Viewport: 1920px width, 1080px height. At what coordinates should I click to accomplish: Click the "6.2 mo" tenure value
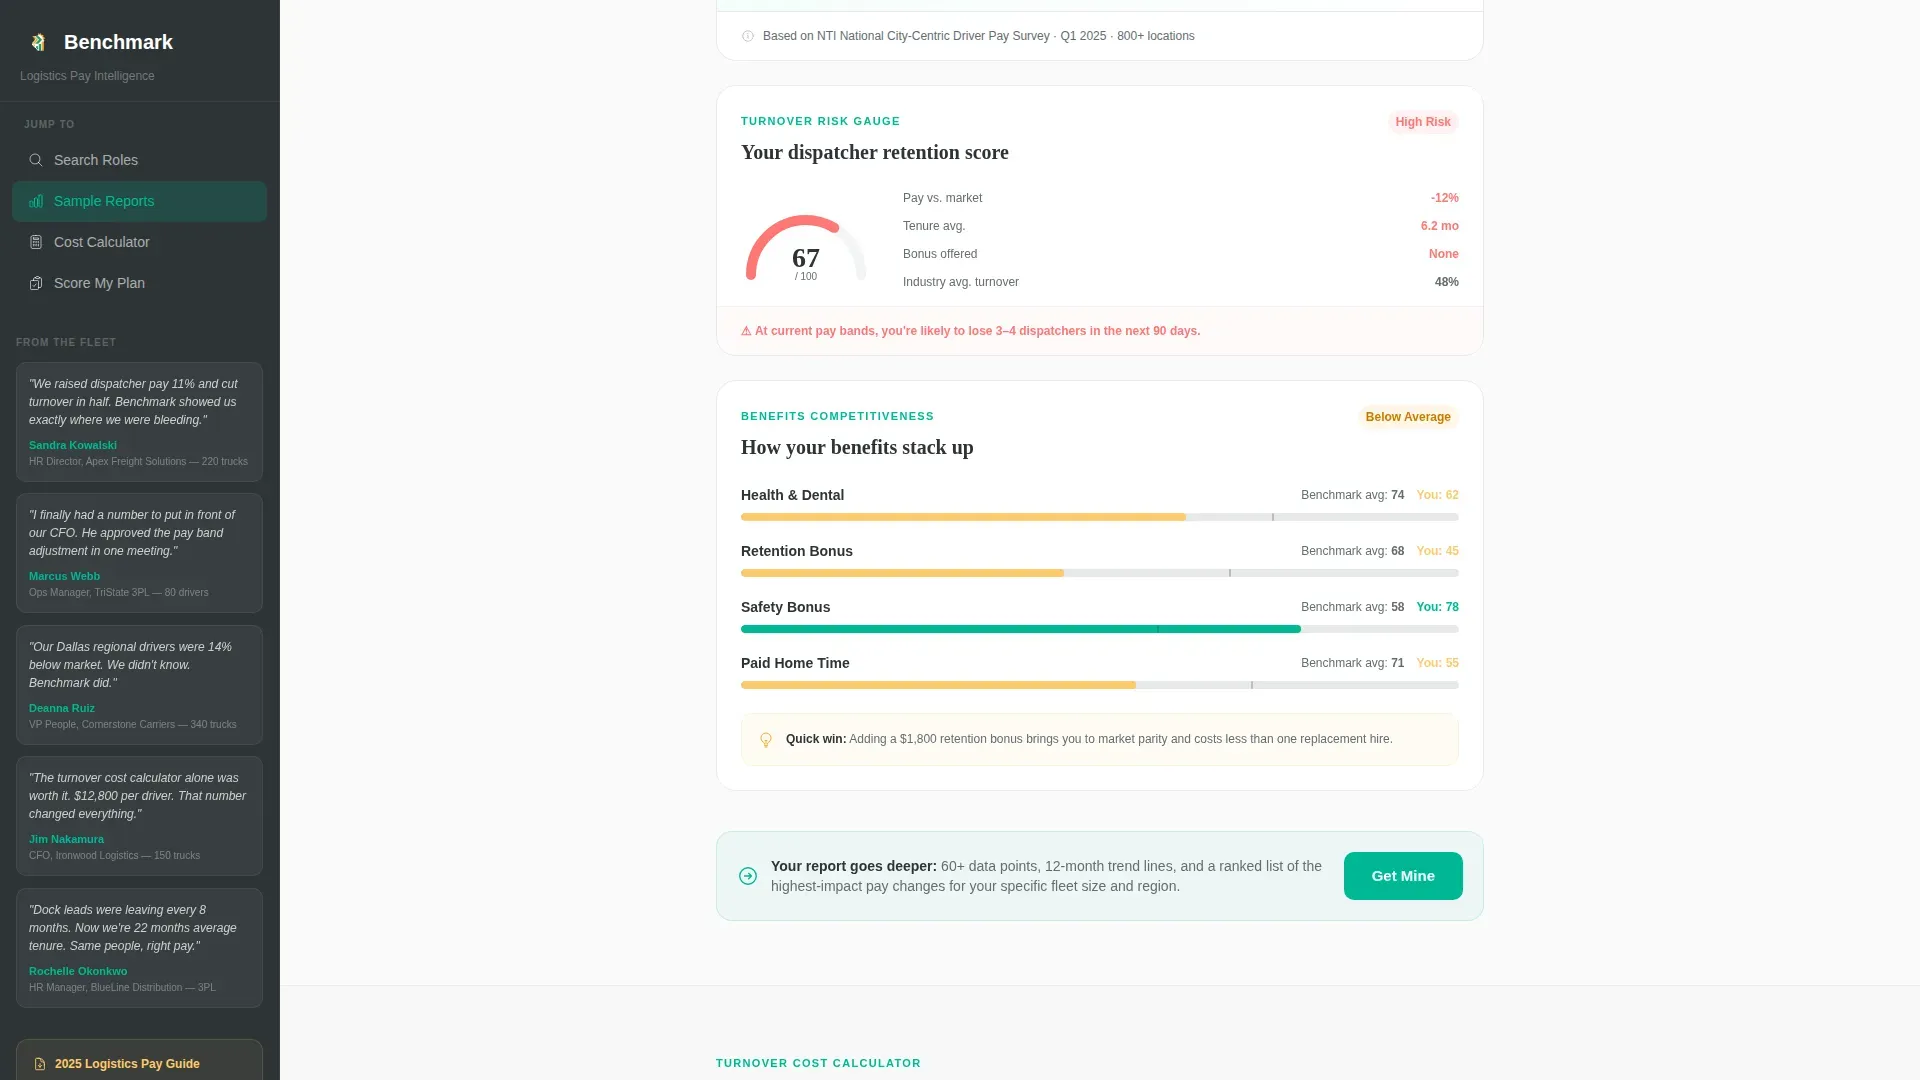1439,226
